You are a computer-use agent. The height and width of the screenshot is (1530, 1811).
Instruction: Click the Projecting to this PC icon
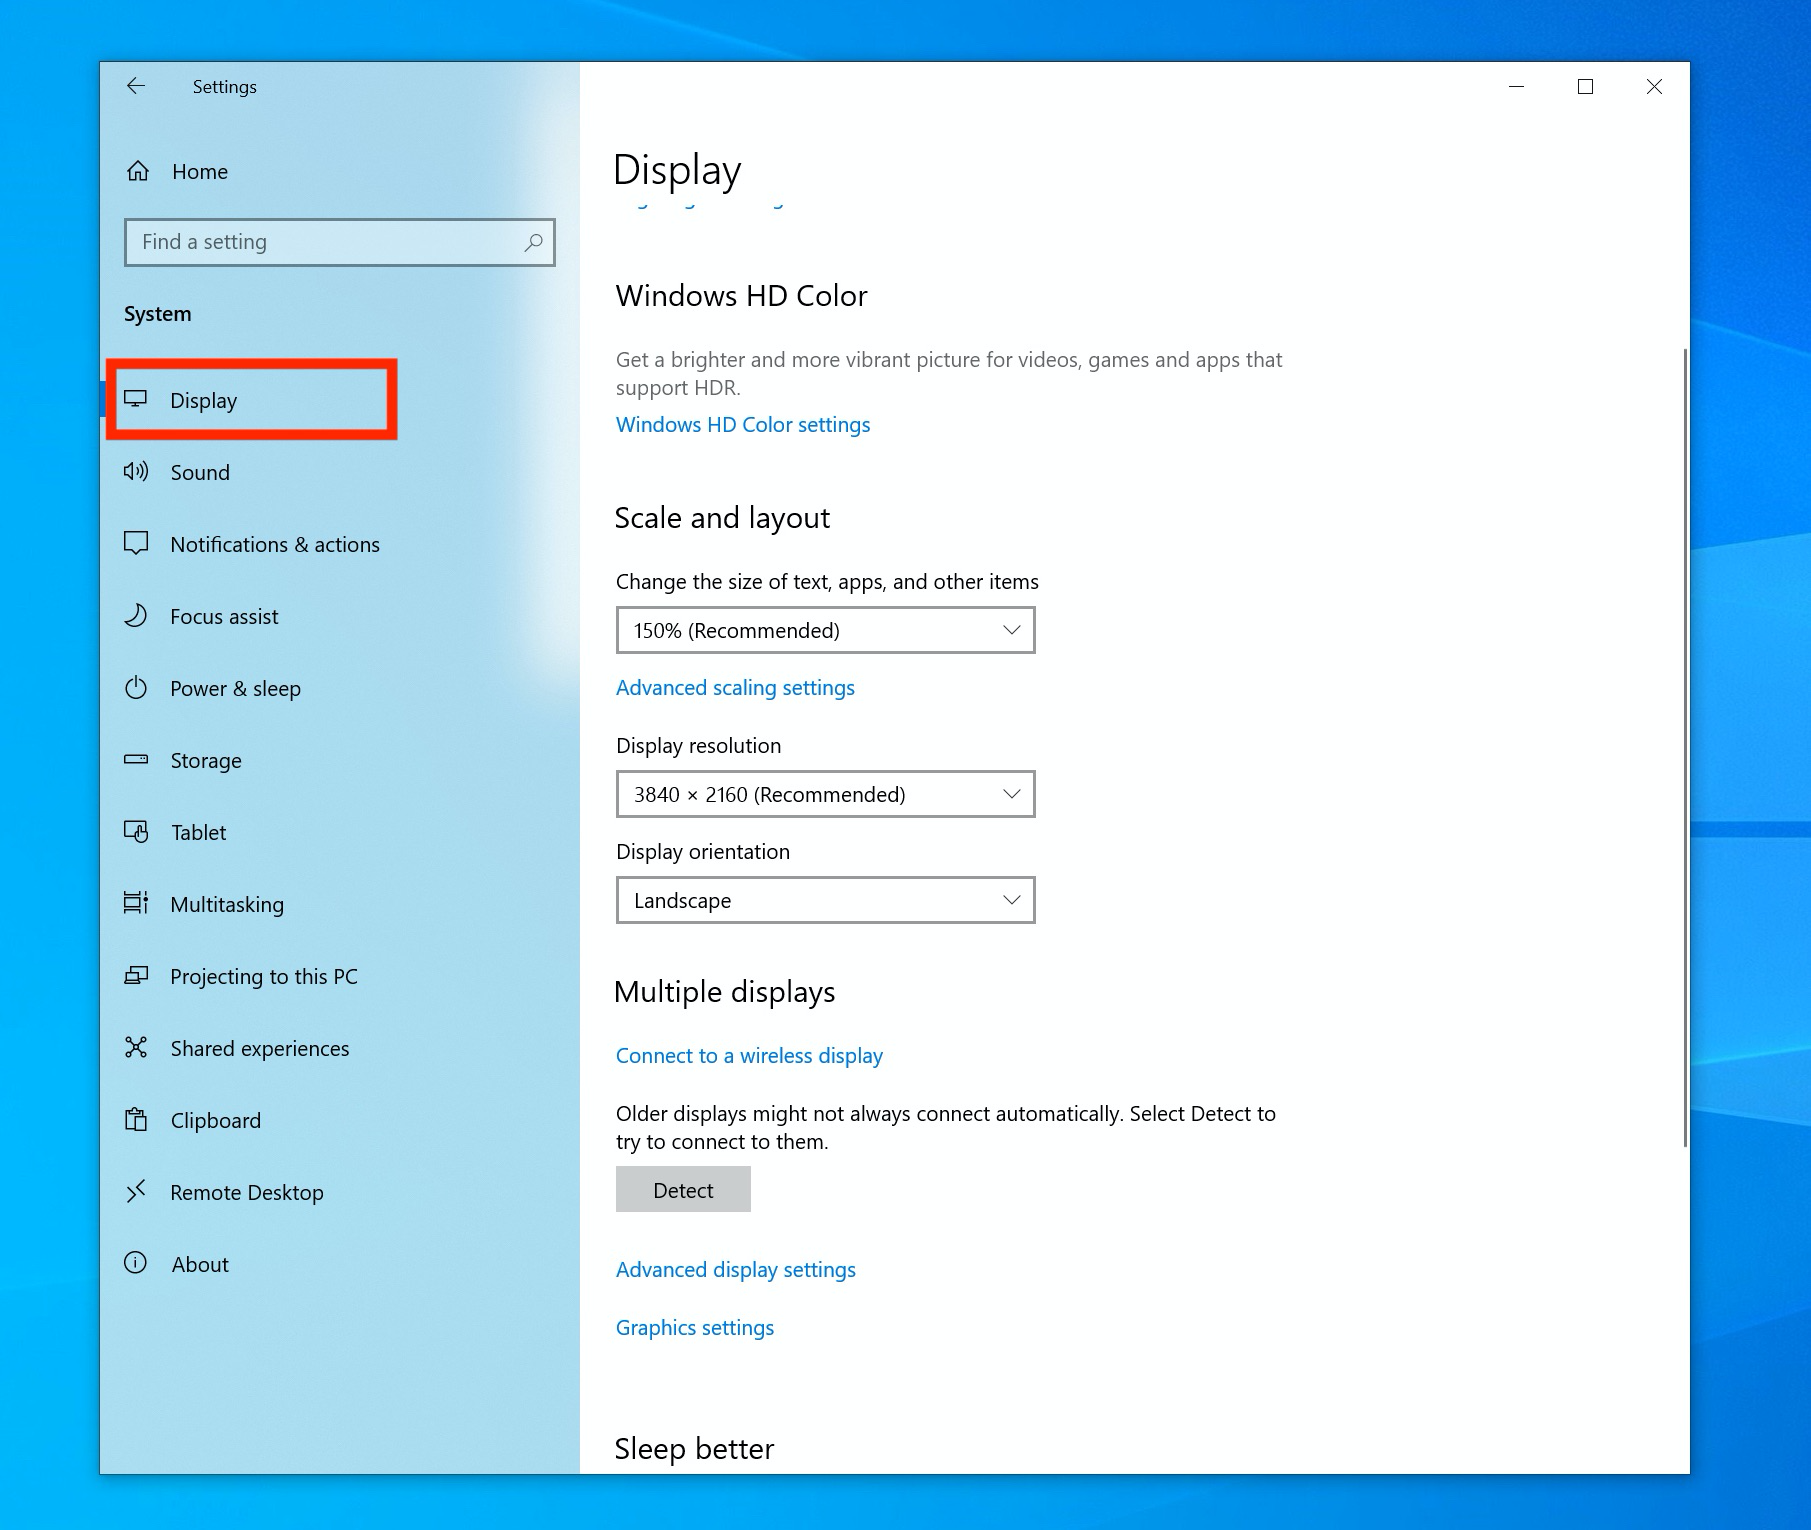(136, 975)
